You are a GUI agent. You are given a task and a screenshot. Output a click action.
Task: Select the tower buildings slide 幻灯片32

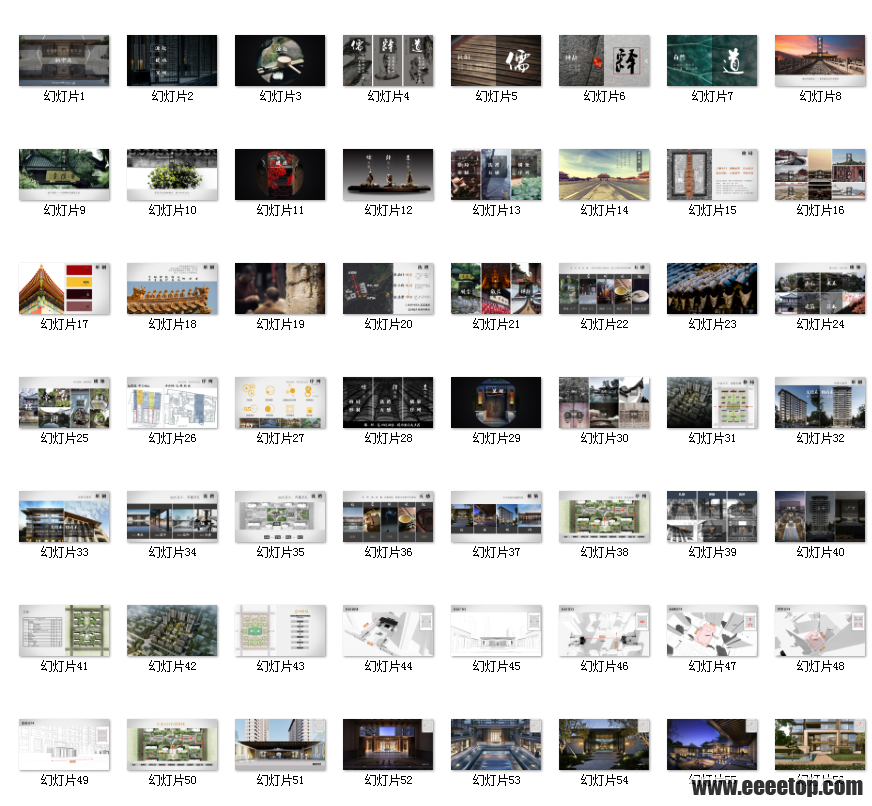820,403
